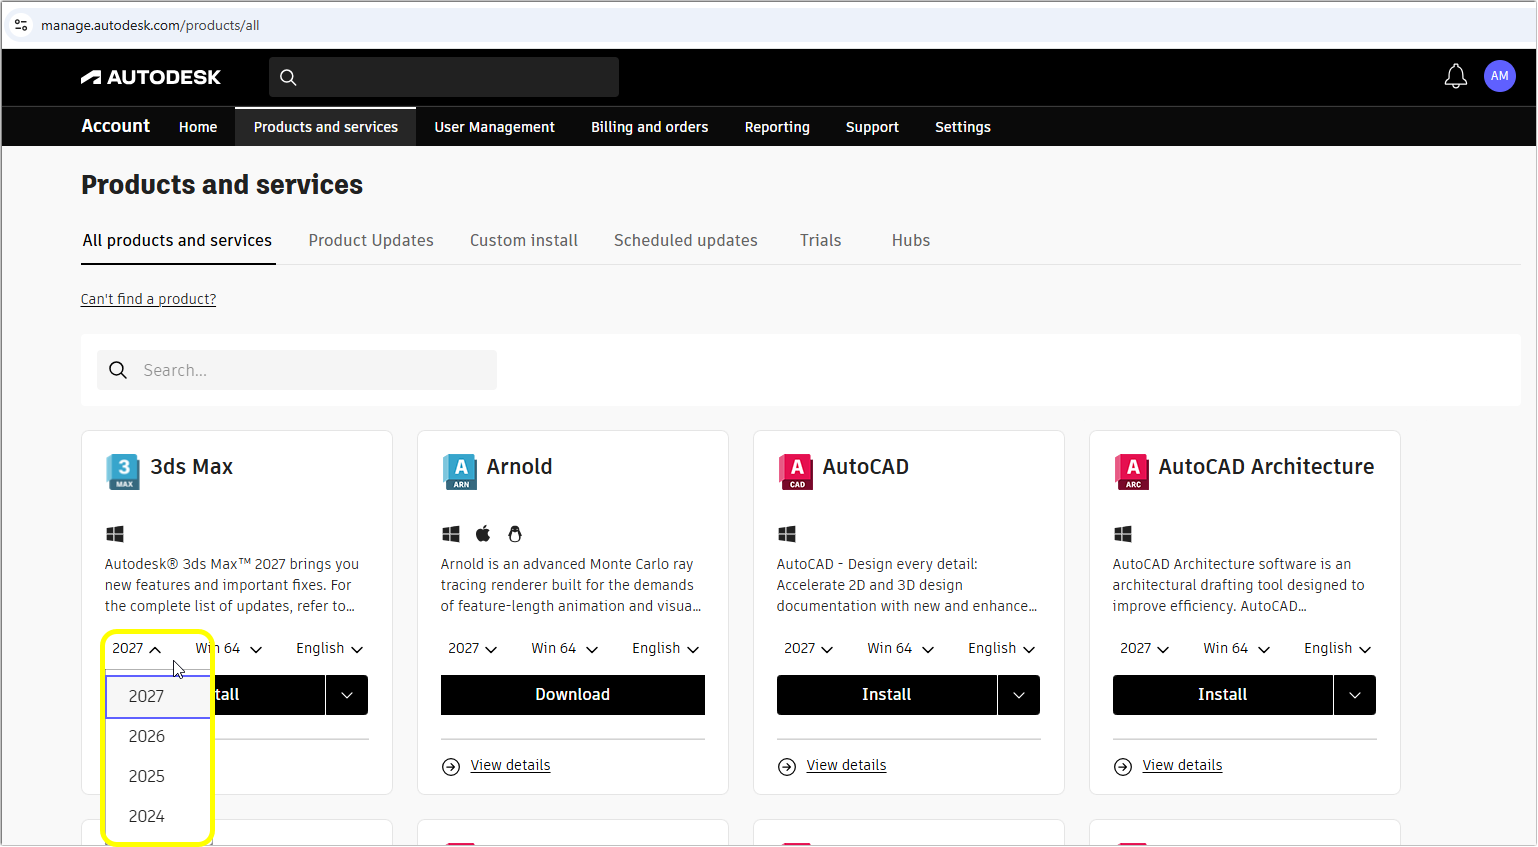Open Arnold English language dropdown

(665, 649)
